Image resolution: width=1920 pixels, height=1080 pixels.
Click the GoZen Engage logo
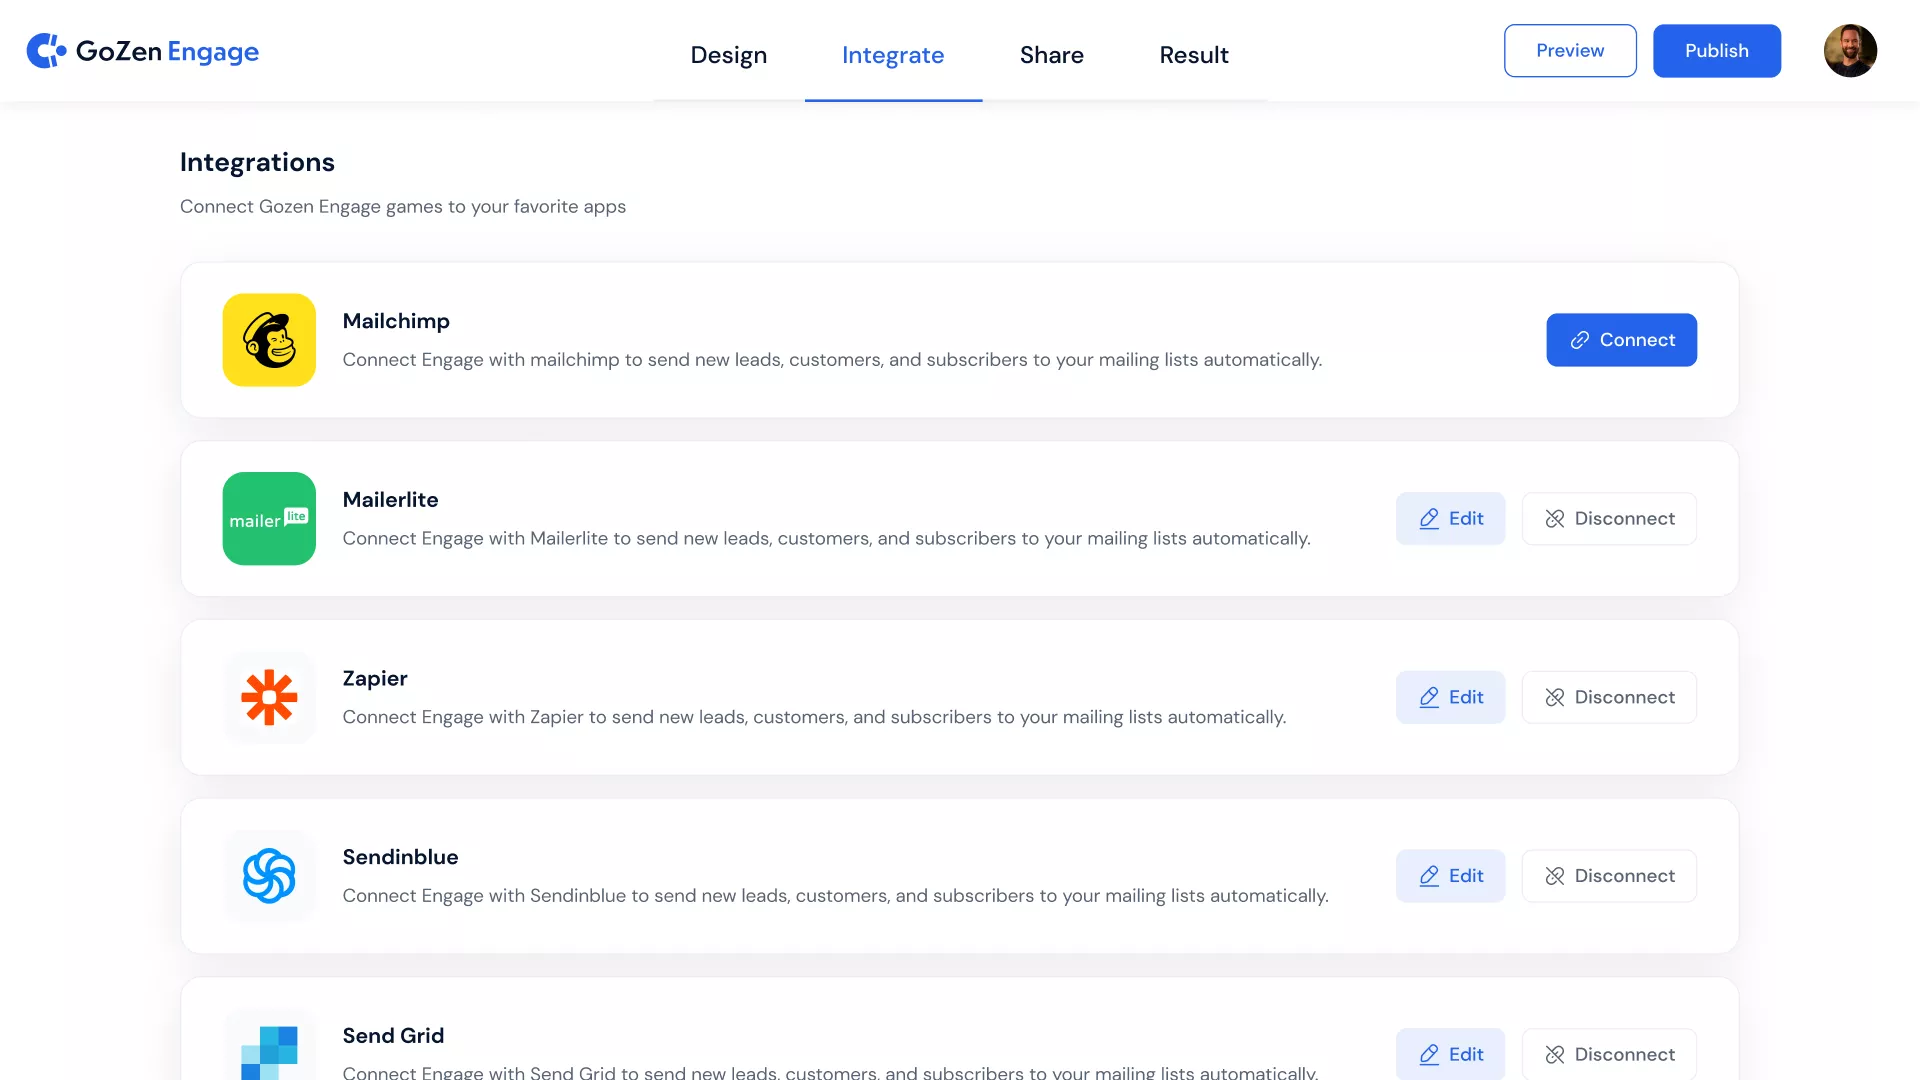click(x=143, y=51)
